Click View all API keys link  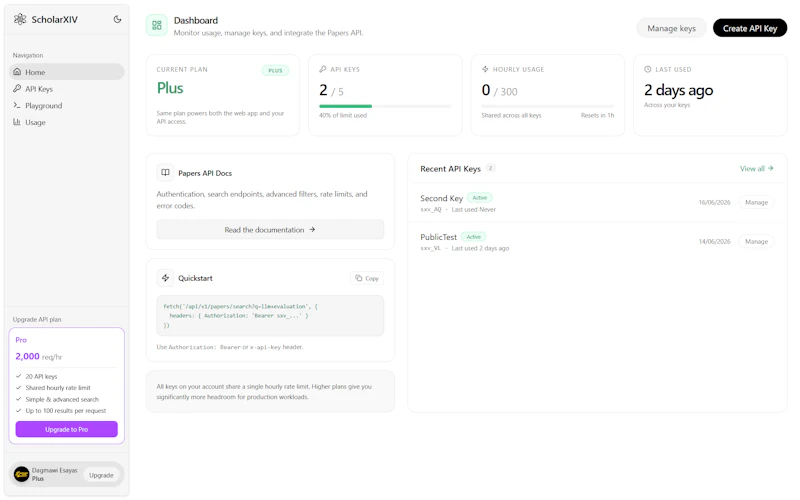(757, 168)
